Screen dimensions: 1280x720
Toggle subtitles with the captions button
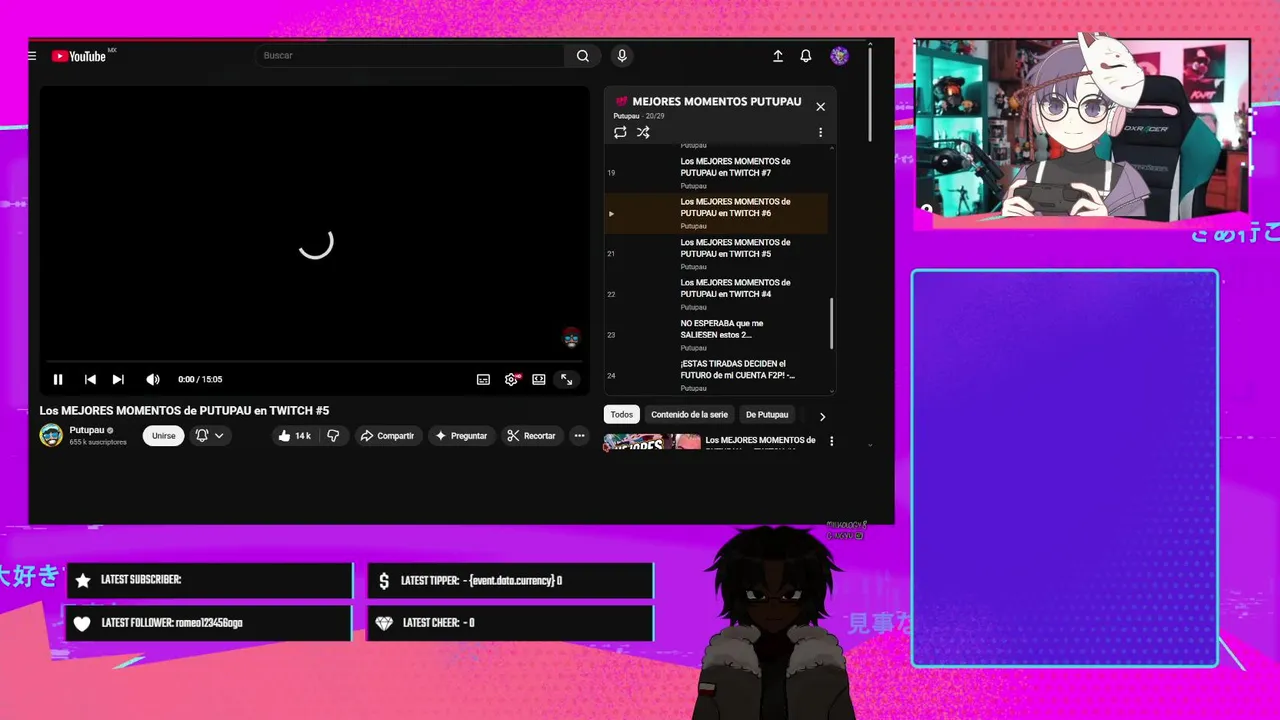tap(483, 379)
